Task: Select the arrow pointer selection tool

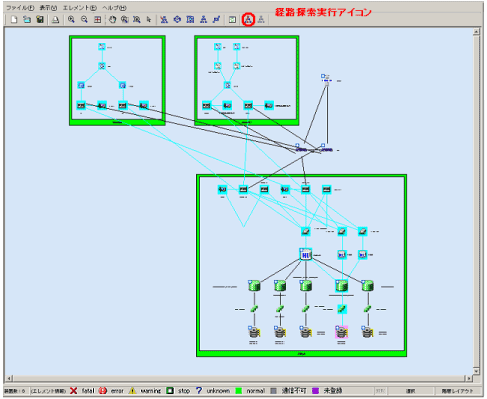Action: [x=149, y=20]
